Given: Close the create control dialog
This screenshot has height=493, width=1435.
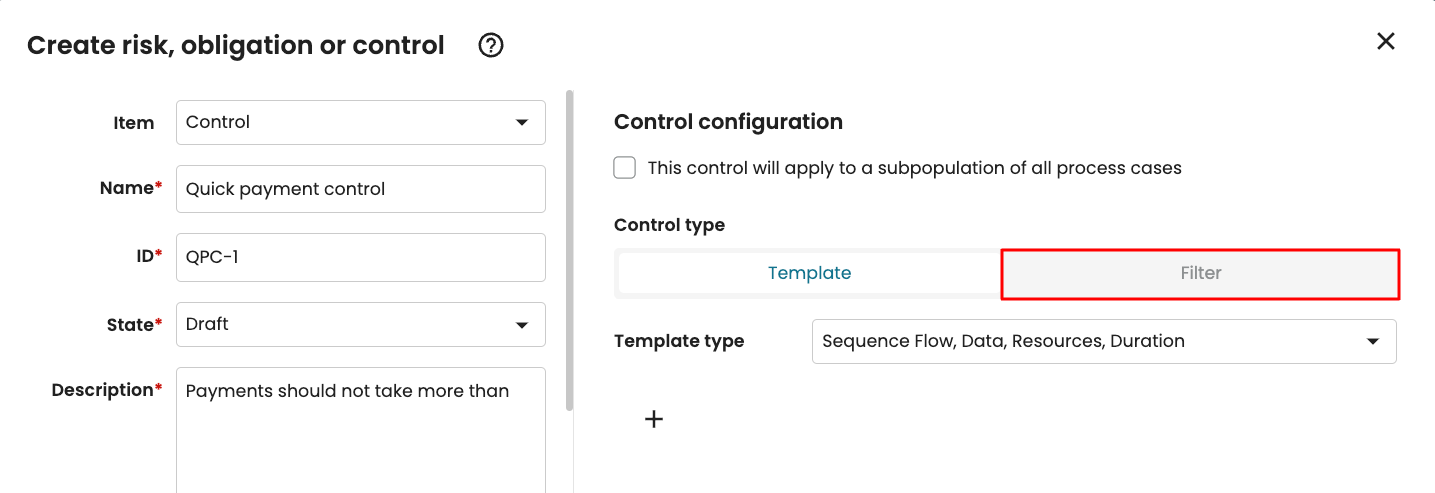Looking at the screenshot, I should point(1385,41).
